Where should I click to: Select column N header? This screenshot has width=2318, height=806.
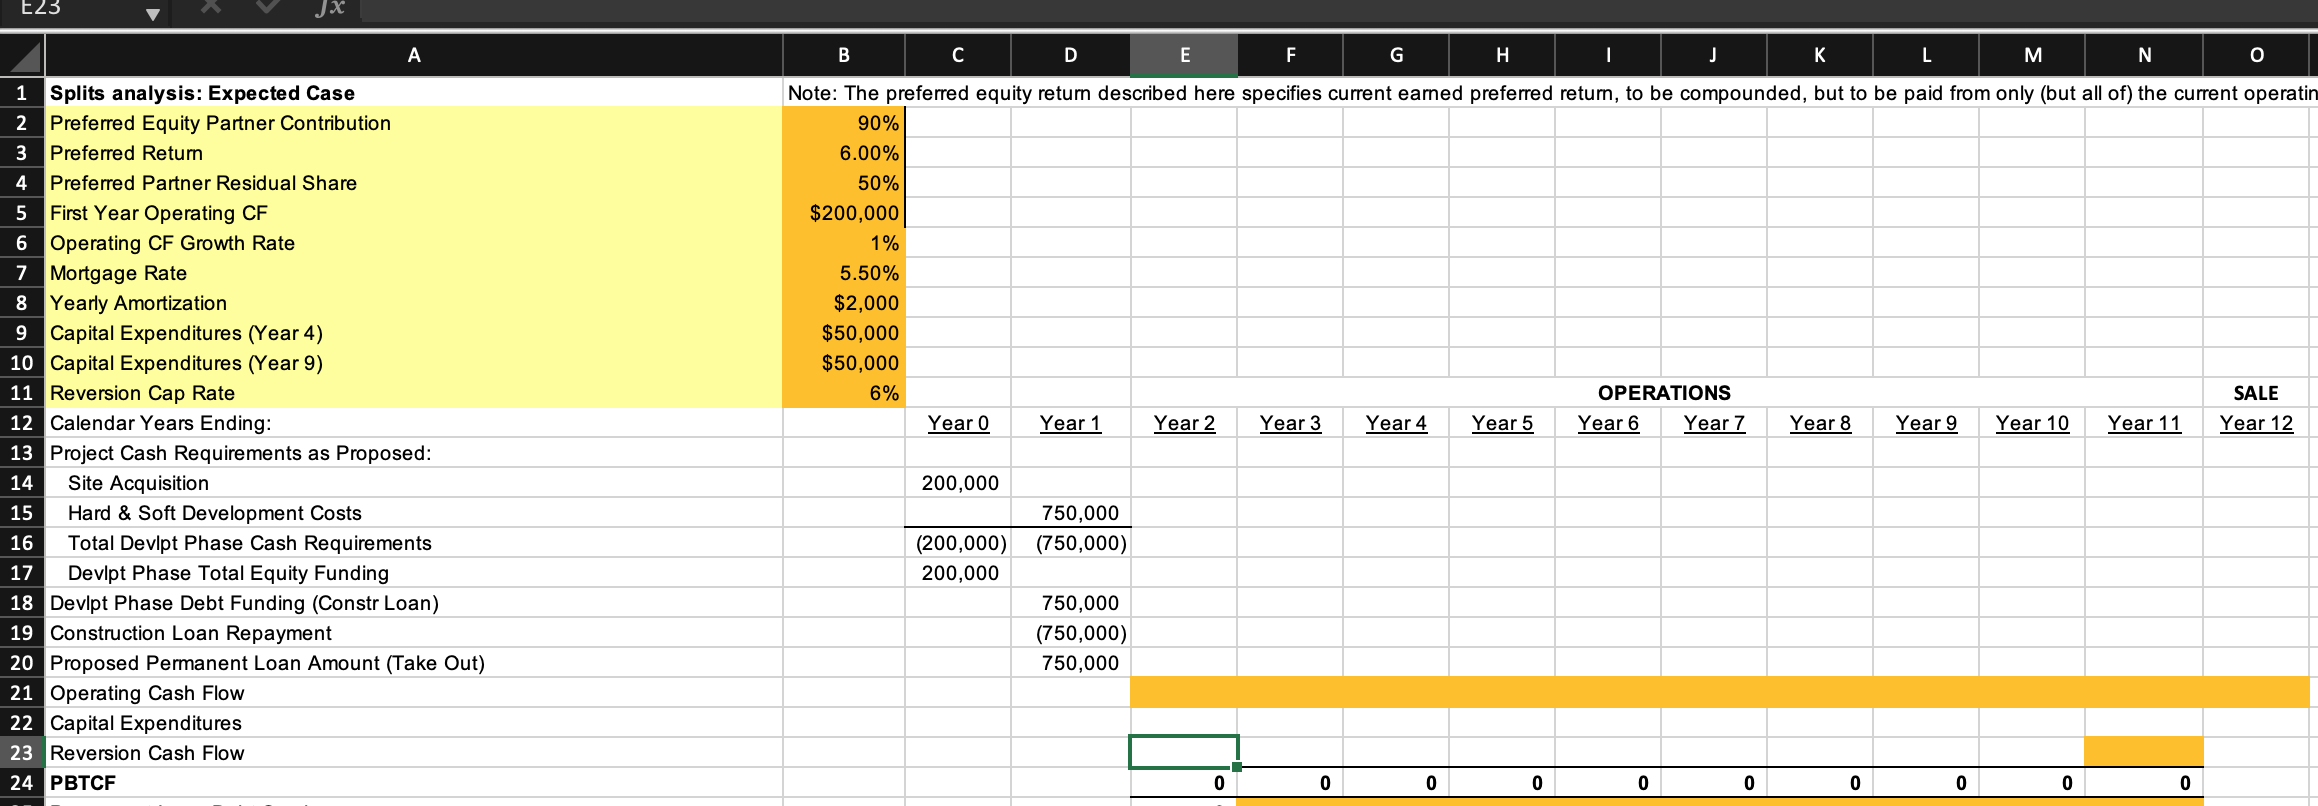[x=2145, y=55]
